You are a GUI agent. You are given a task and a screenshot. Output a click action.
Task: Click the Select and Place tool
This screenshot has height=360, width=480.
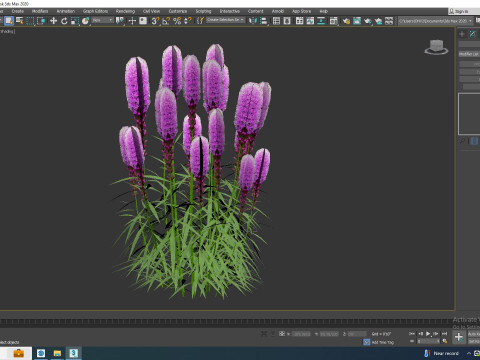tap(85, 21)
